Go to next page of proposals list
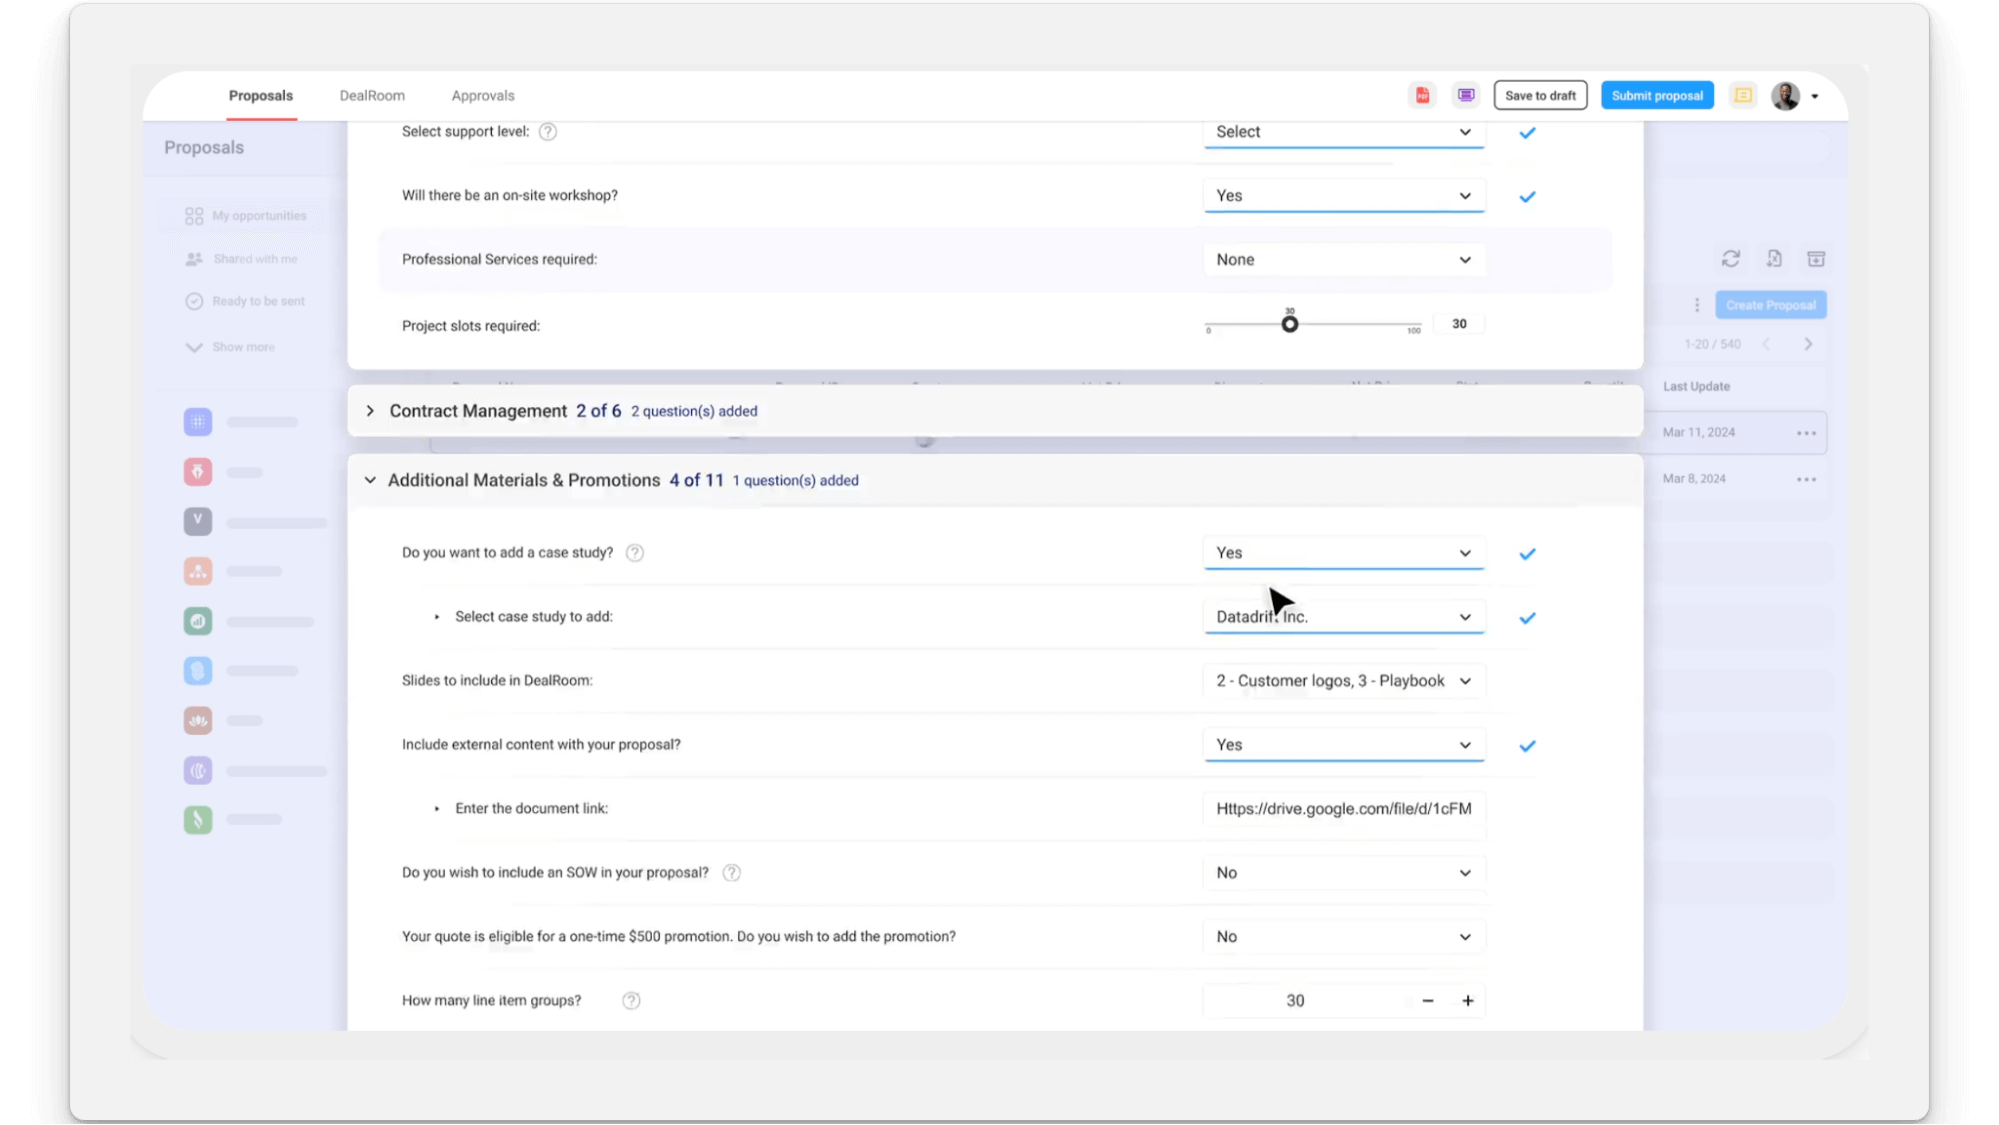The image size is (1999, 1125). pos(1808,344)
